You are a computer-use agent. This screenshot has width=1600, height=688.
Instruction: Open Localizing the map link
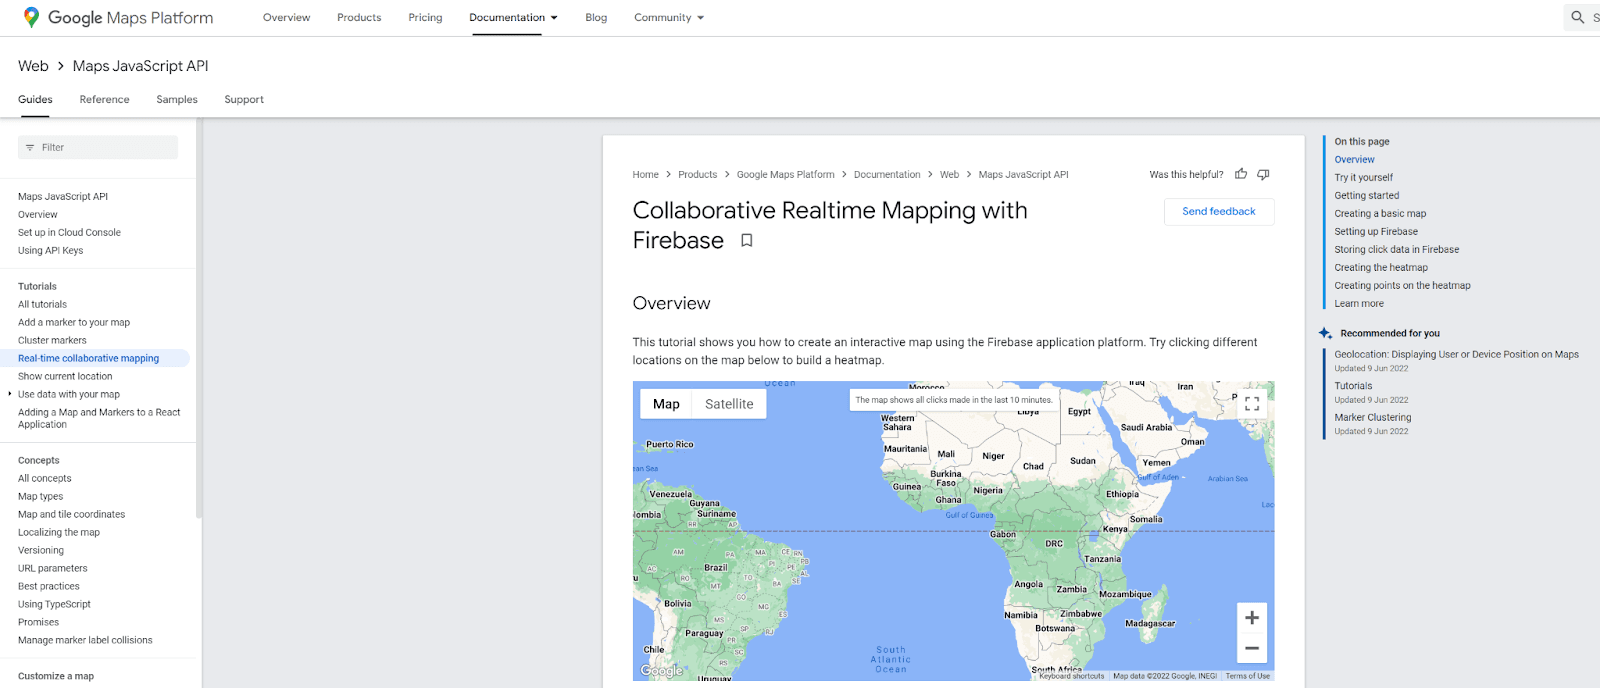59,533
